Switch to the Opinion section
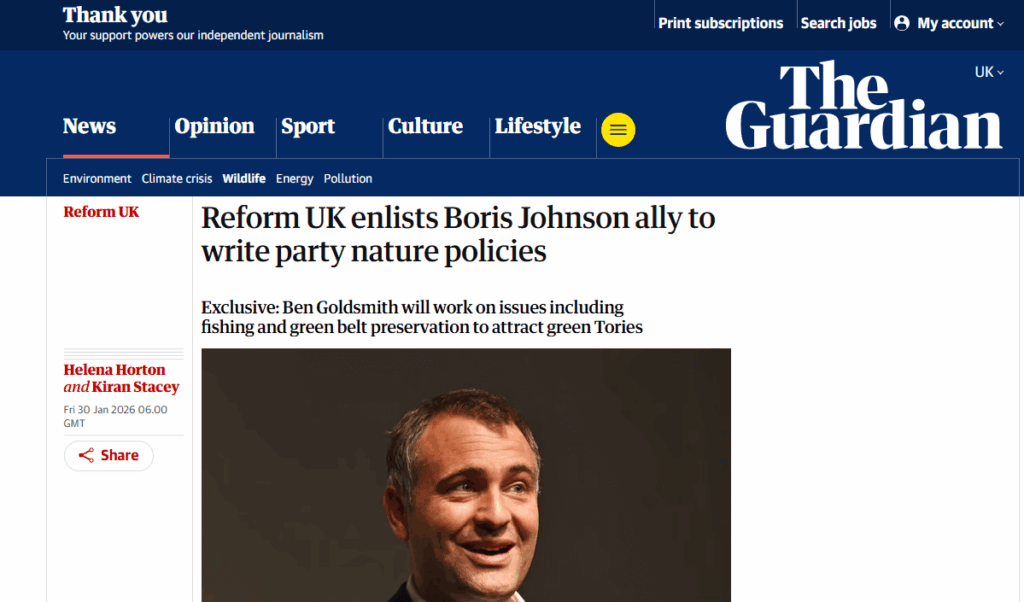The width and height of the screenshot is (1024, 602). (214, 127)
